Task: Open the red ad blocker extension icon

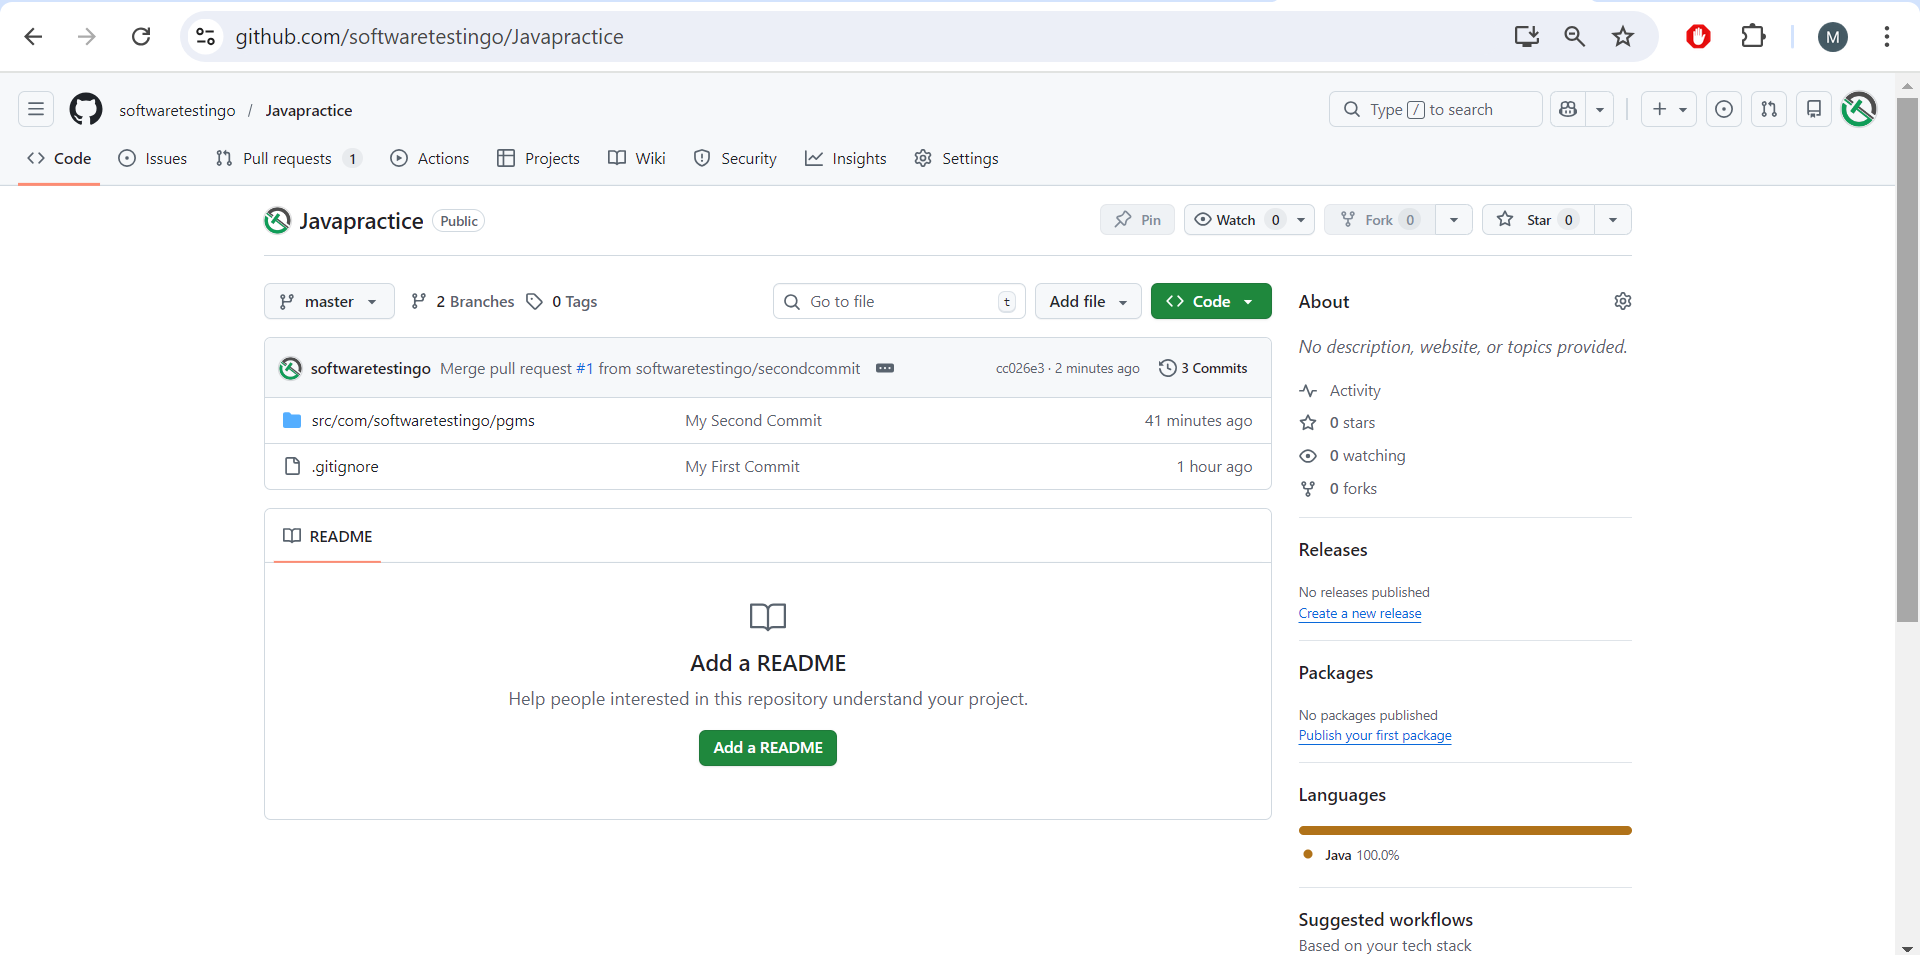Action: point(1698,37)
